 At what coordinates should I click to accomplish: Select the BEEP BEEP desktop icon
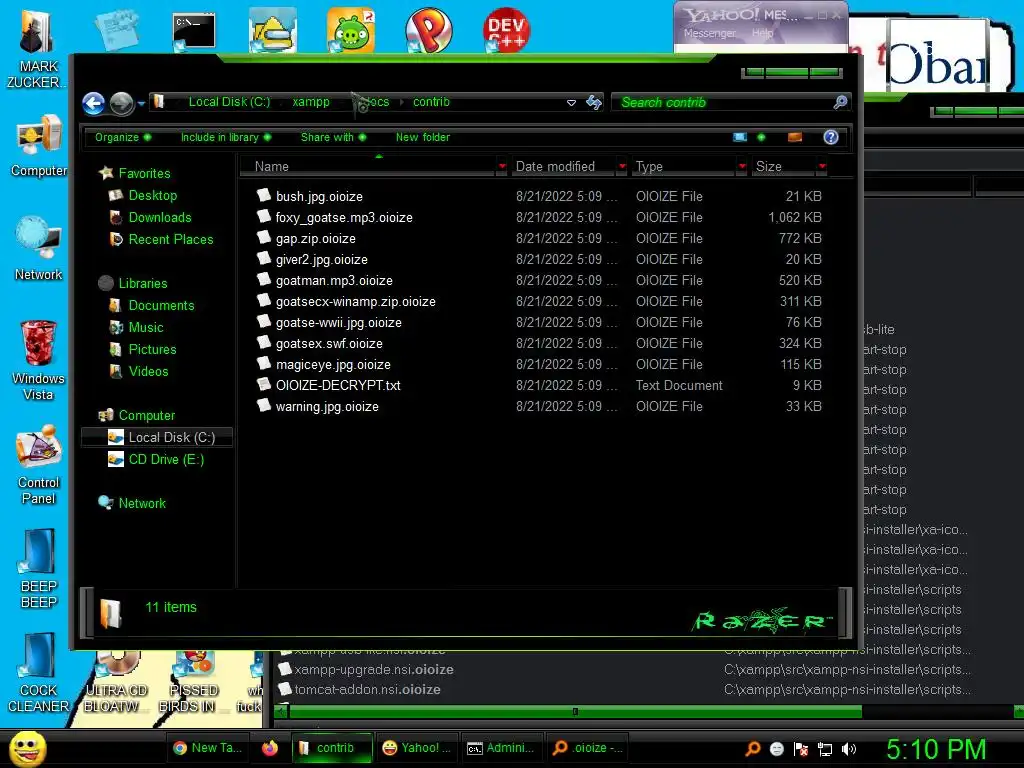coord(39,568)
